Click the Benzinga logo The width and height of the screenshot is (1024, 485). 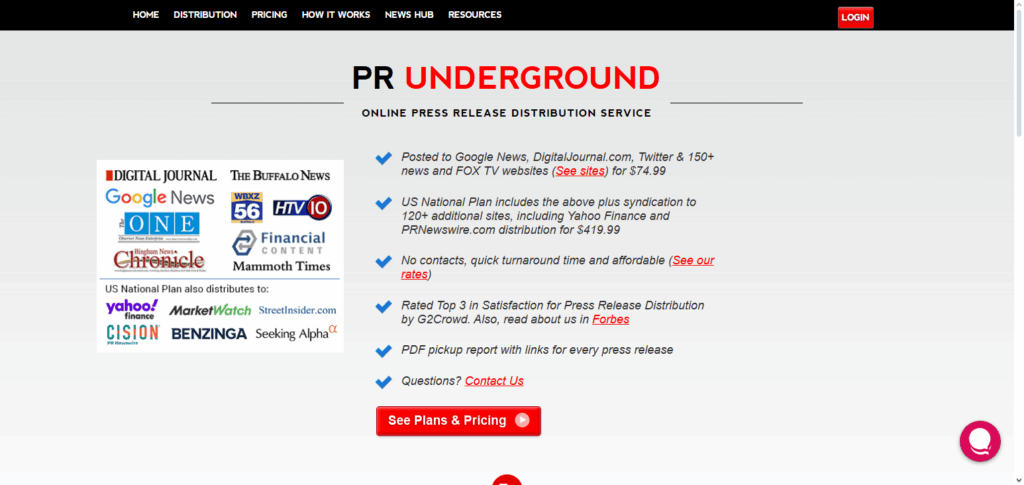click(x=209, y=334)
